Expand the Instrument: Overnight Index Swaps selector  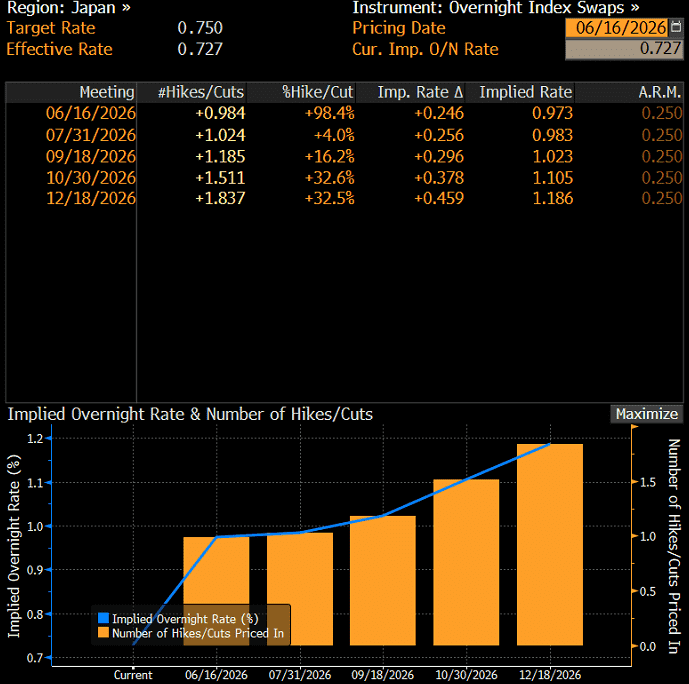(x=496, y=7)
